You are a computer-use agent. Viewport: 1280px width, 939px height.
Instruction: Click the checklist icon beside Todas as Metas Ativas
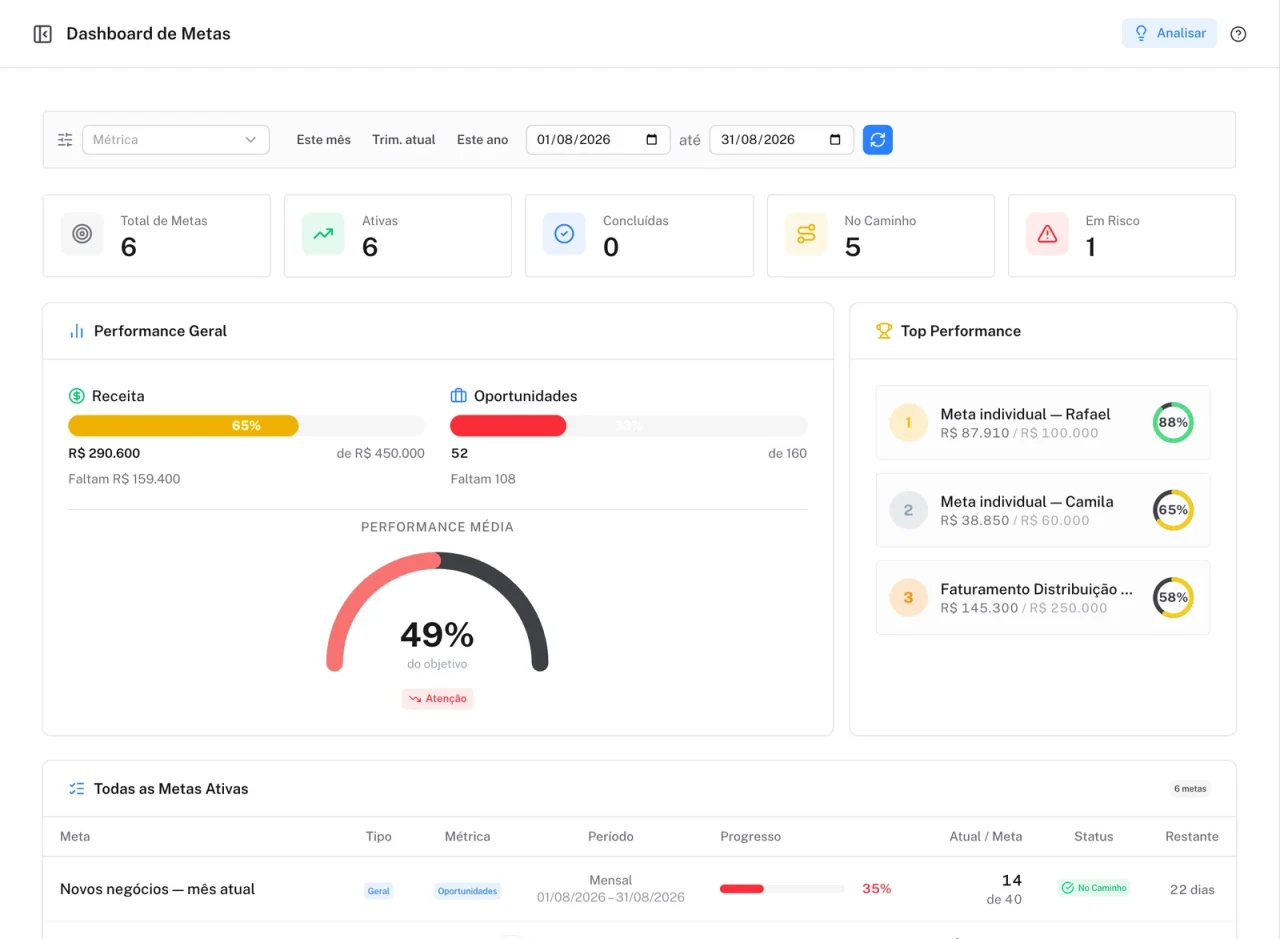77,789
